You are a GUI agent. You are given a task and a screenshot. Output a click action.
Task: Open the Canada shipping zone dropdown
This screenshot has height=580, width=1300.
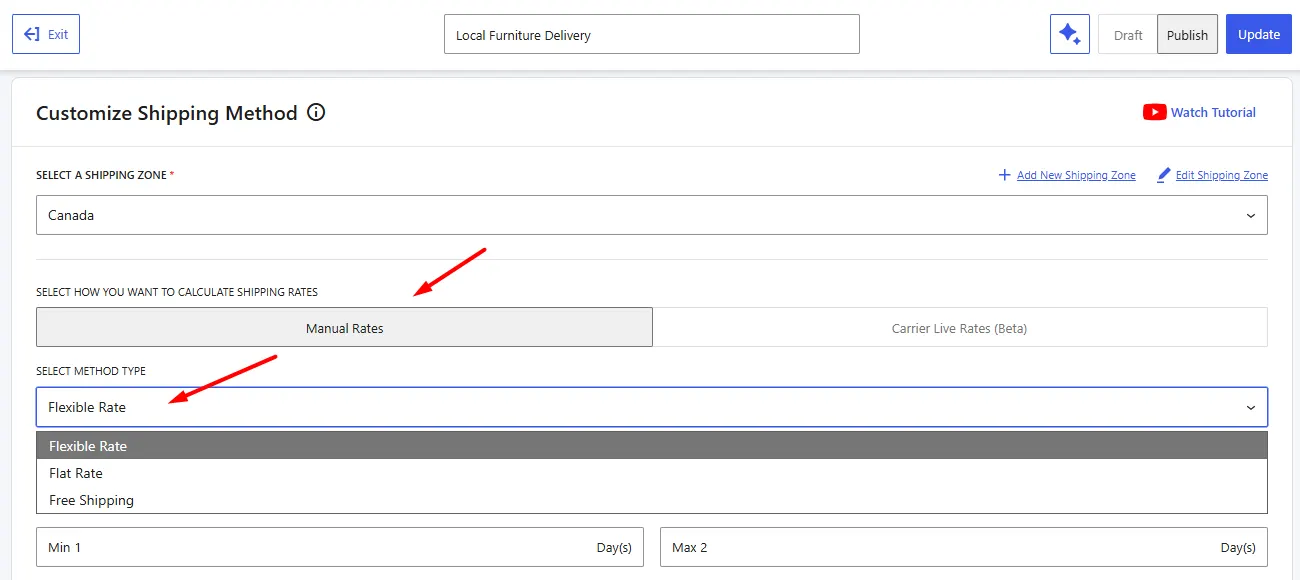click(x=651, y=215)
